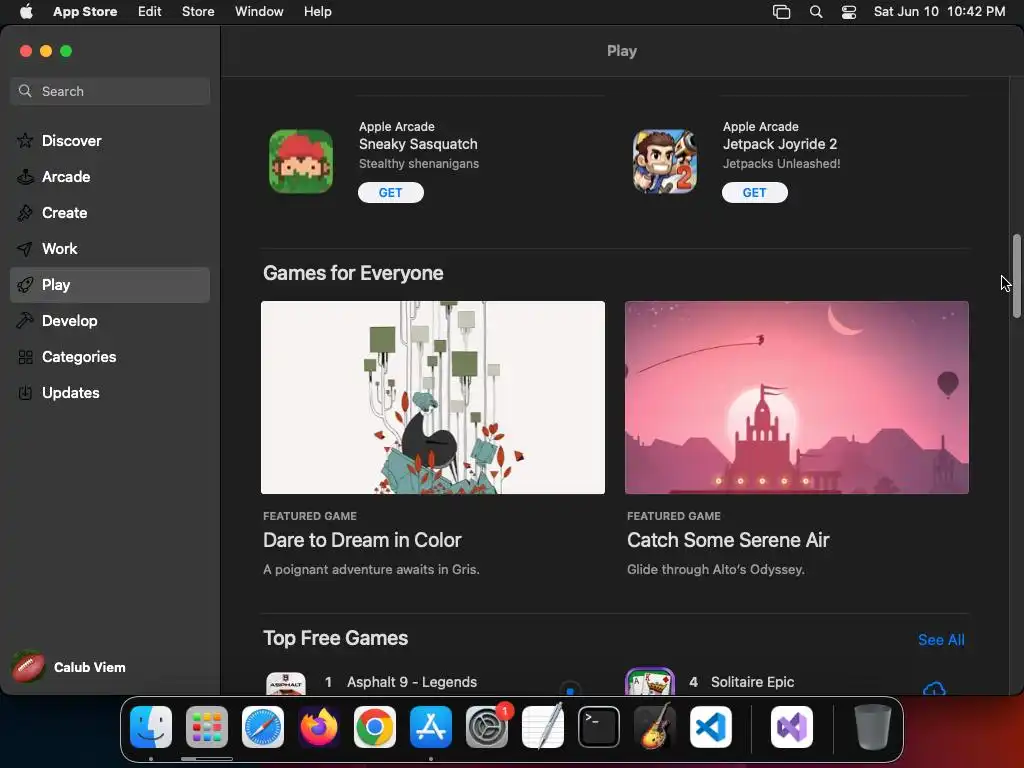Open the Trash in the dock

pos(872,727)
